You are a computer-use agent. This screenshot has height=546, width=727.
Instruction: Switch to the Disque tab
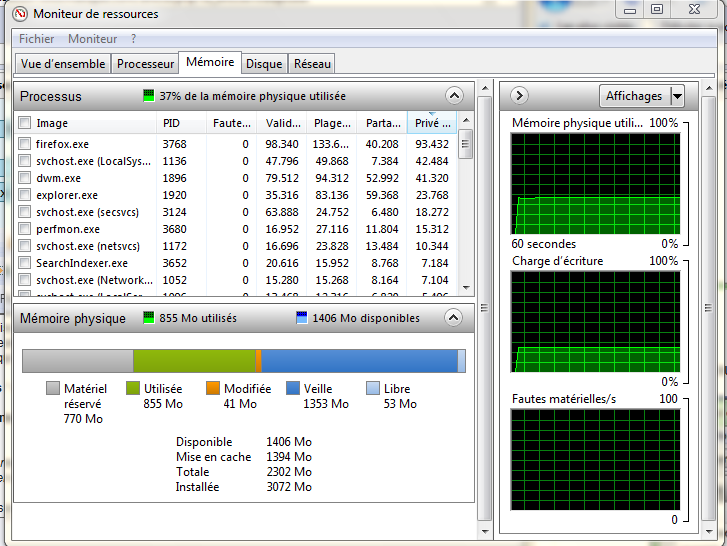264,63
